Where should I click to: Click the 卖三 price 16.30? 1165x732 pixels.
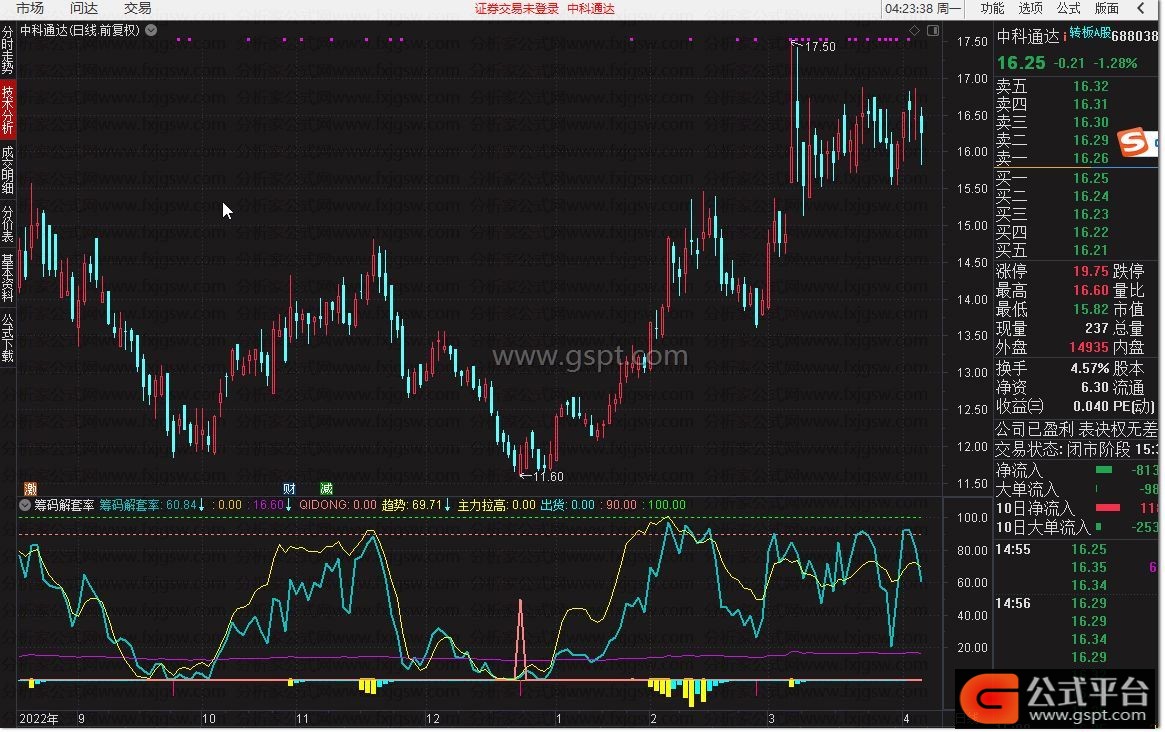pos(1090,122)
